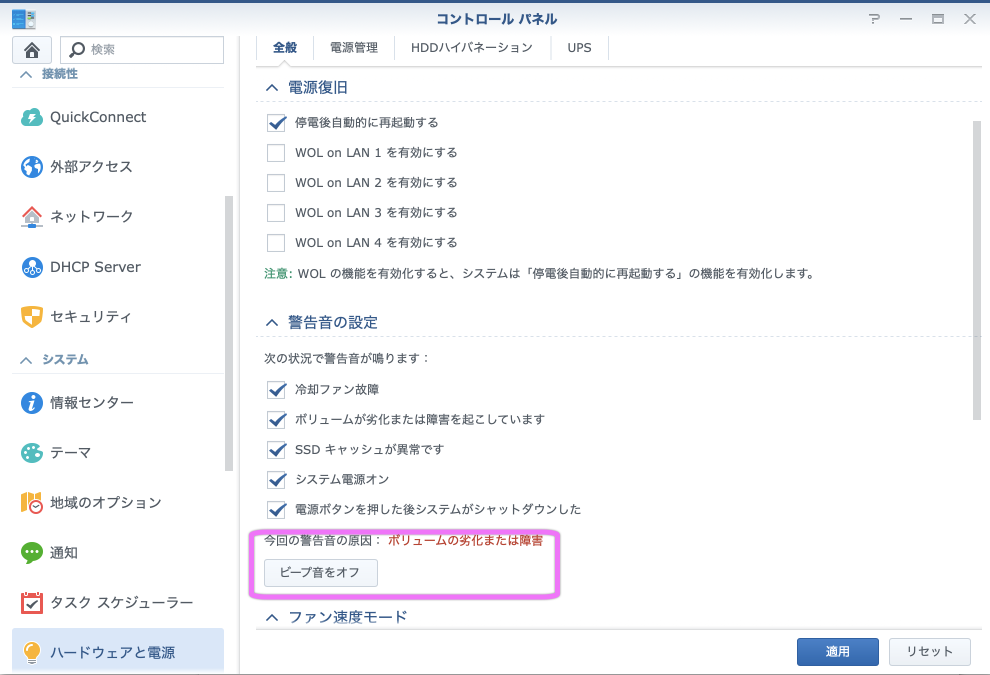Collapse the 警告音の設定 section
Image resolution: width=990 pixels, height=675 pixels.
click(271, 322)
